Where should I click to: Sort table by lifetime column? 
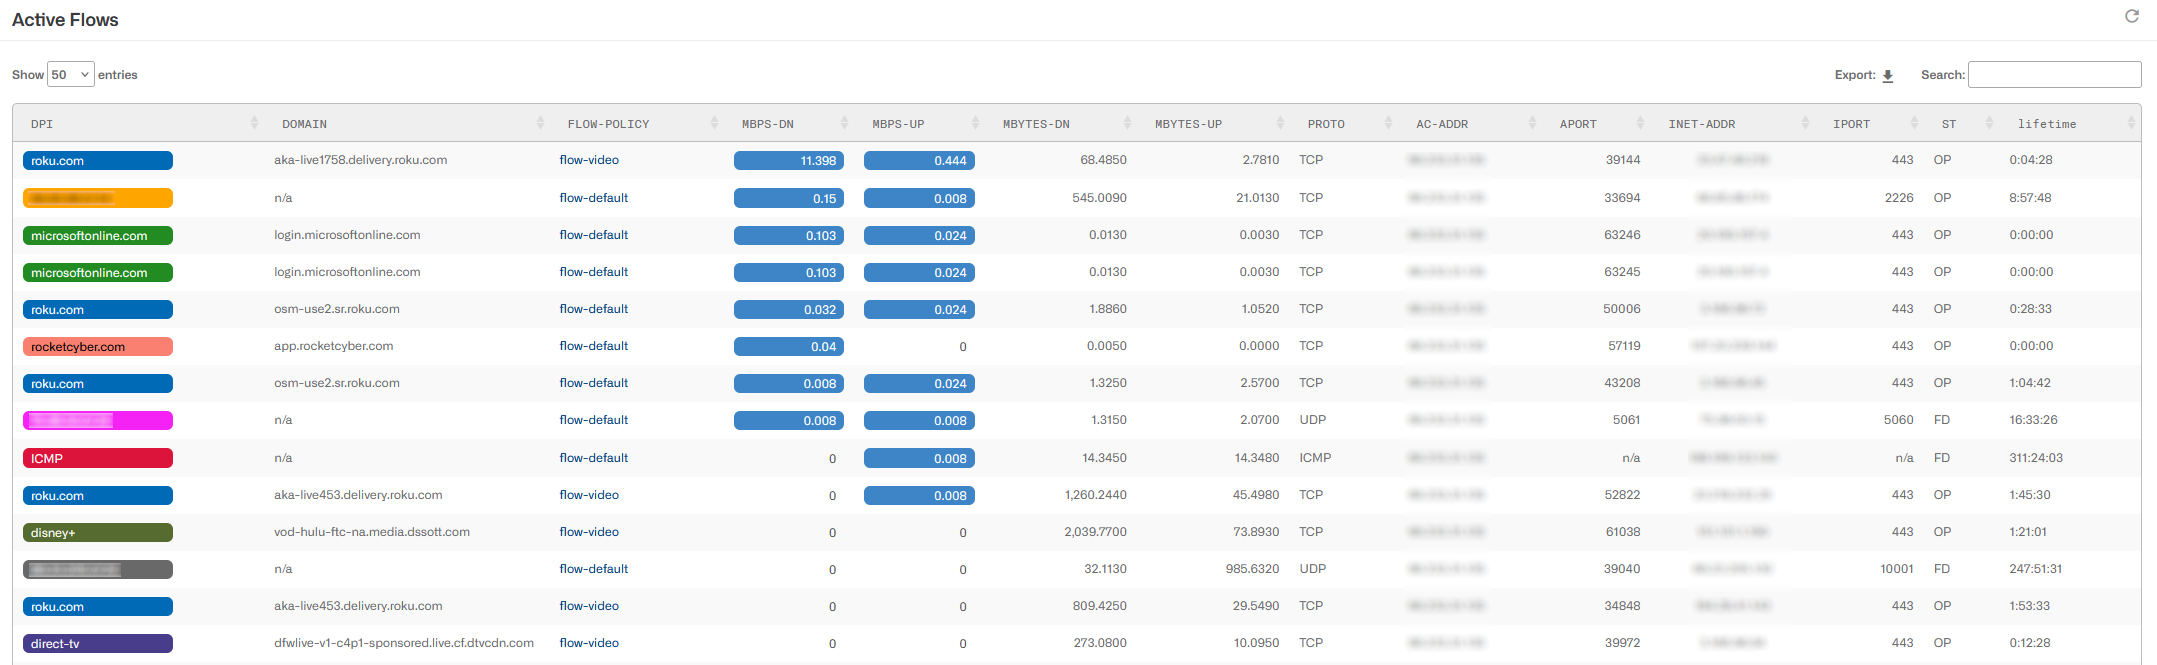(x=2070, y=123)
